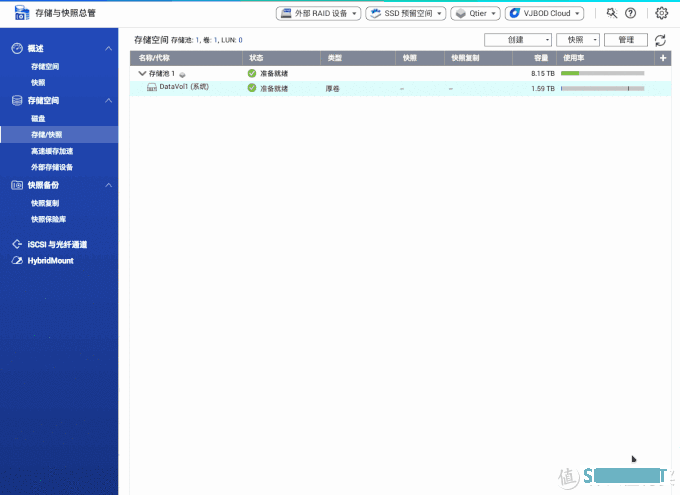Image resolution: width=680 pixels, height=495 pixels.
Task: Collapse the 存储空间 sidebar section chevron
Action: click(108, 101)
